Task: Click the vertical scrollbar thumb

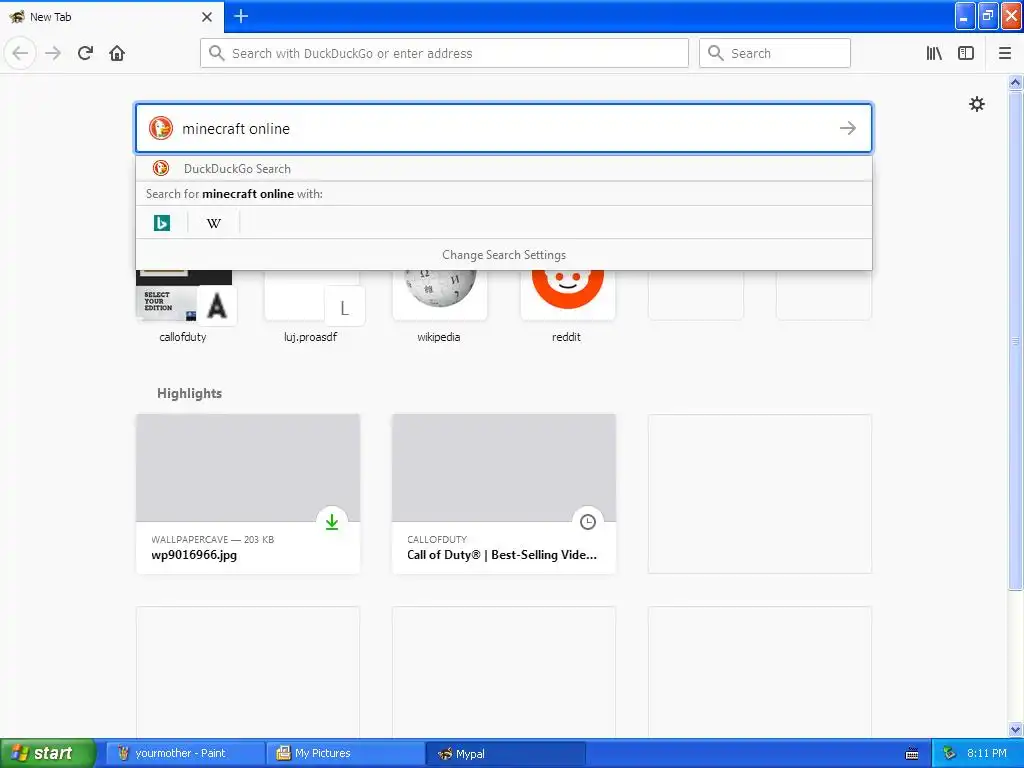Action: pyautogui.click(x=1015, y=340)
